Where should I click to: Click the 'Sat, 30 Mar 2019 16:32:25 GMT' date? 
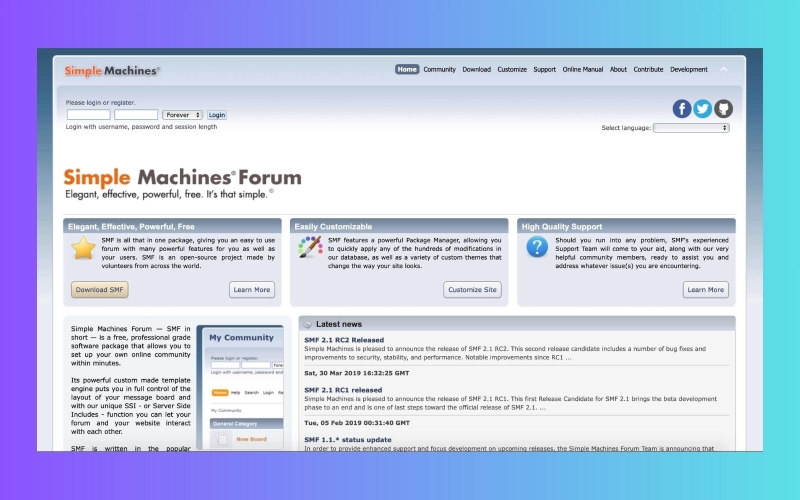point(357,373)
